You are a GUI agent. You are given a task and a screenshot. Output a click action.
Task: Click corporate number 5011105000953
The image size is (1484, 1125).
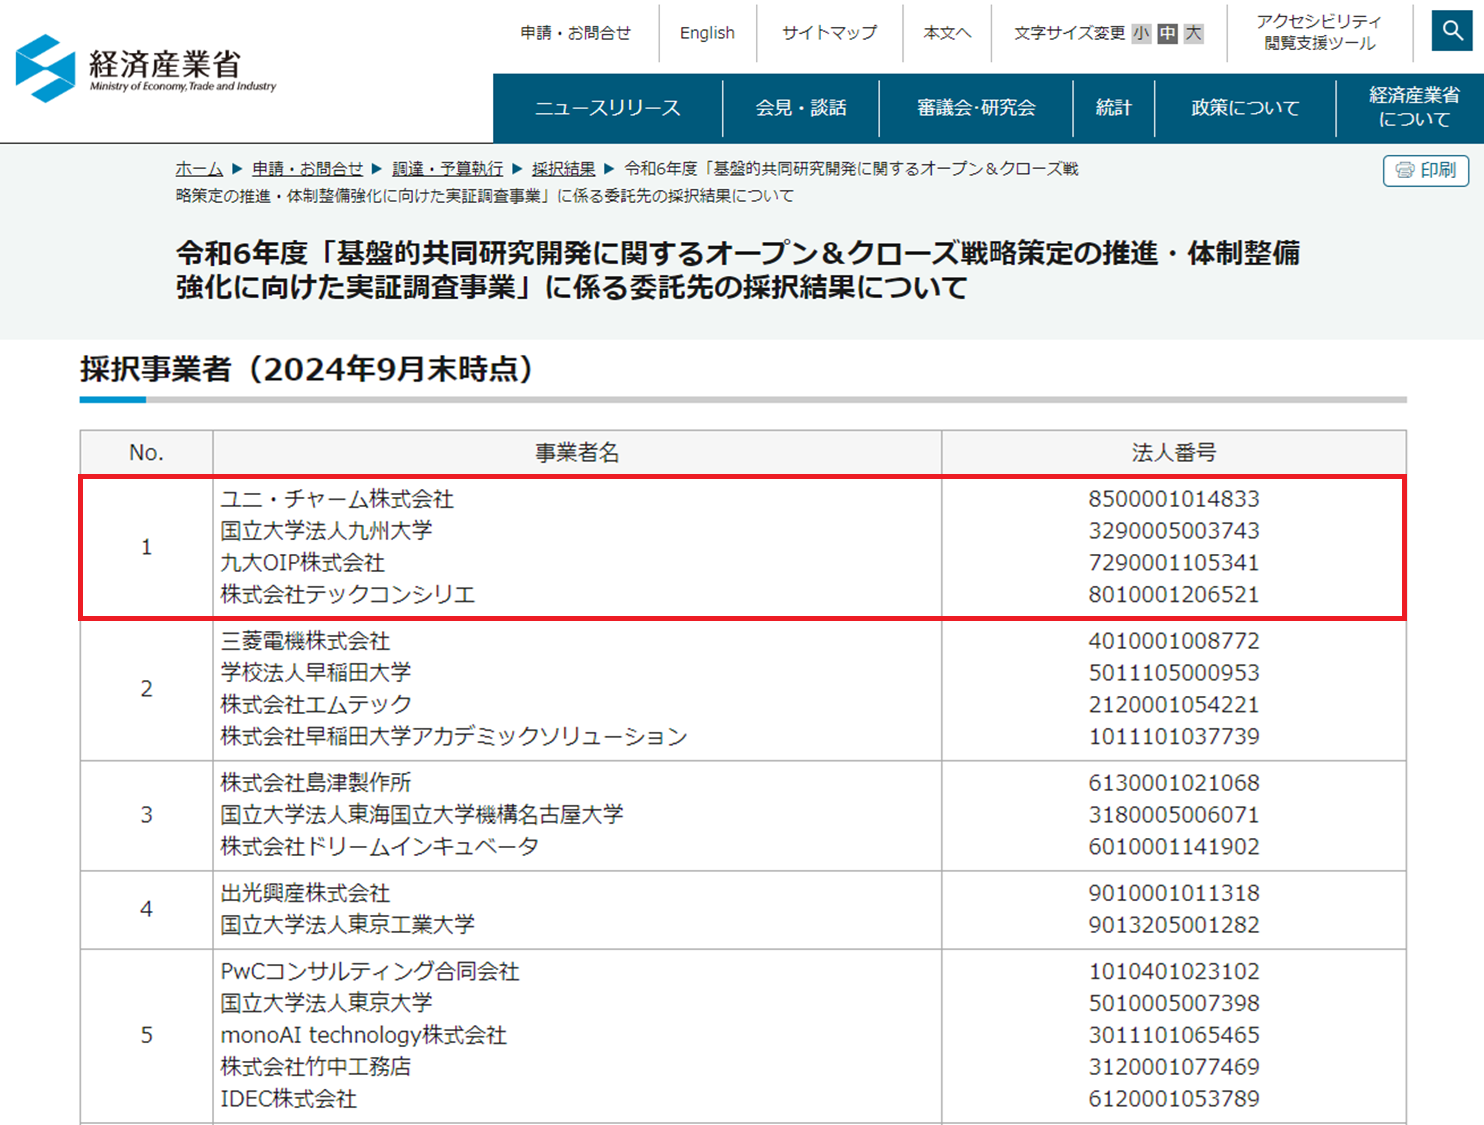pos(1174,672)
